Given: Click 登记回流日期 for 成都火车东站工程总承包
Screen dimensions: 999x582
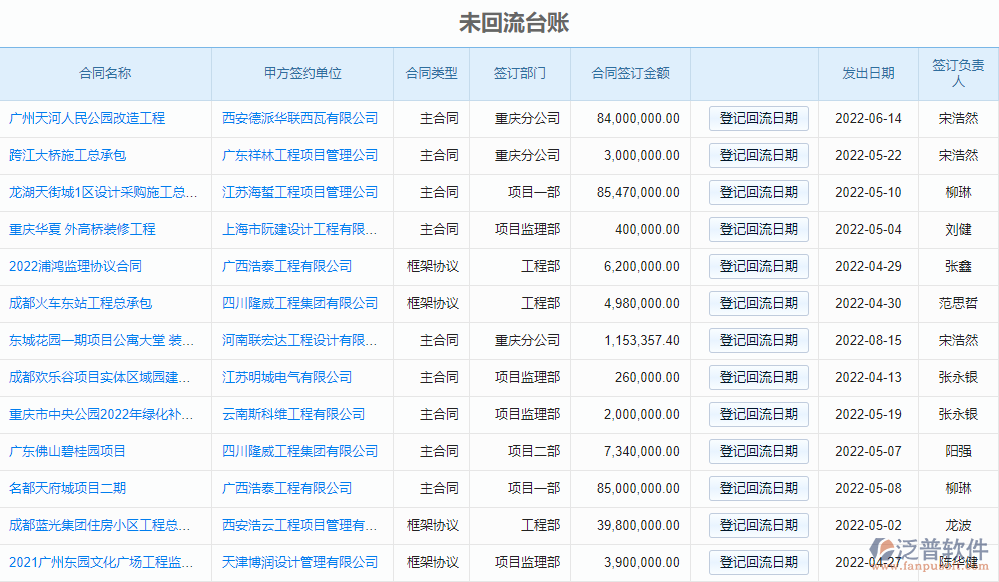Looking at the screenshot, I should tap(758, 303).
